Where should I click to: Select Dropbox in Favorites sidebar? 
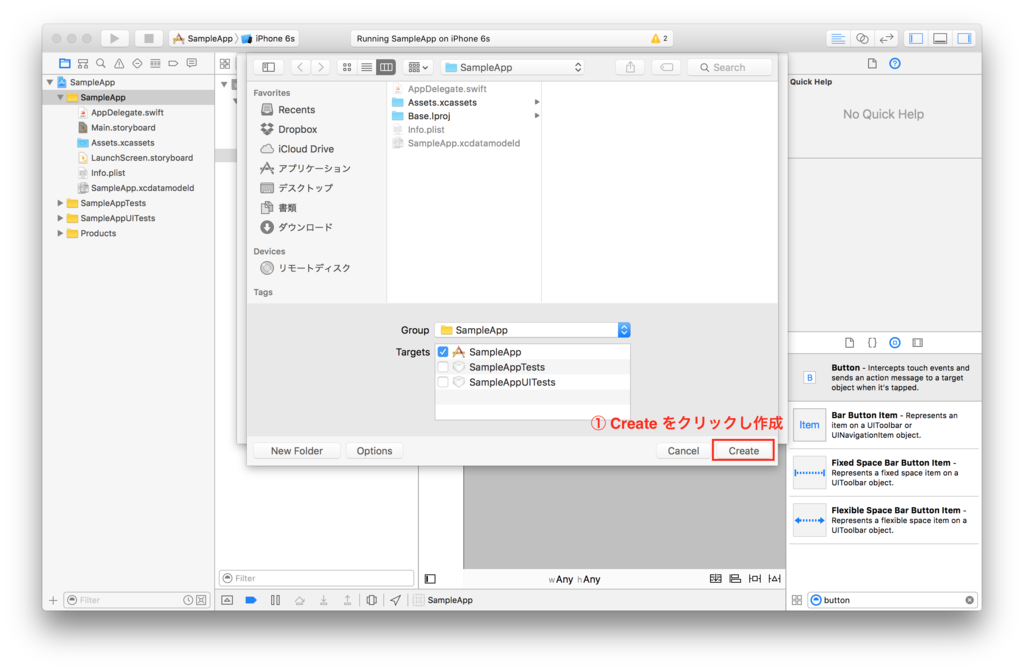[x=297, y=129]
